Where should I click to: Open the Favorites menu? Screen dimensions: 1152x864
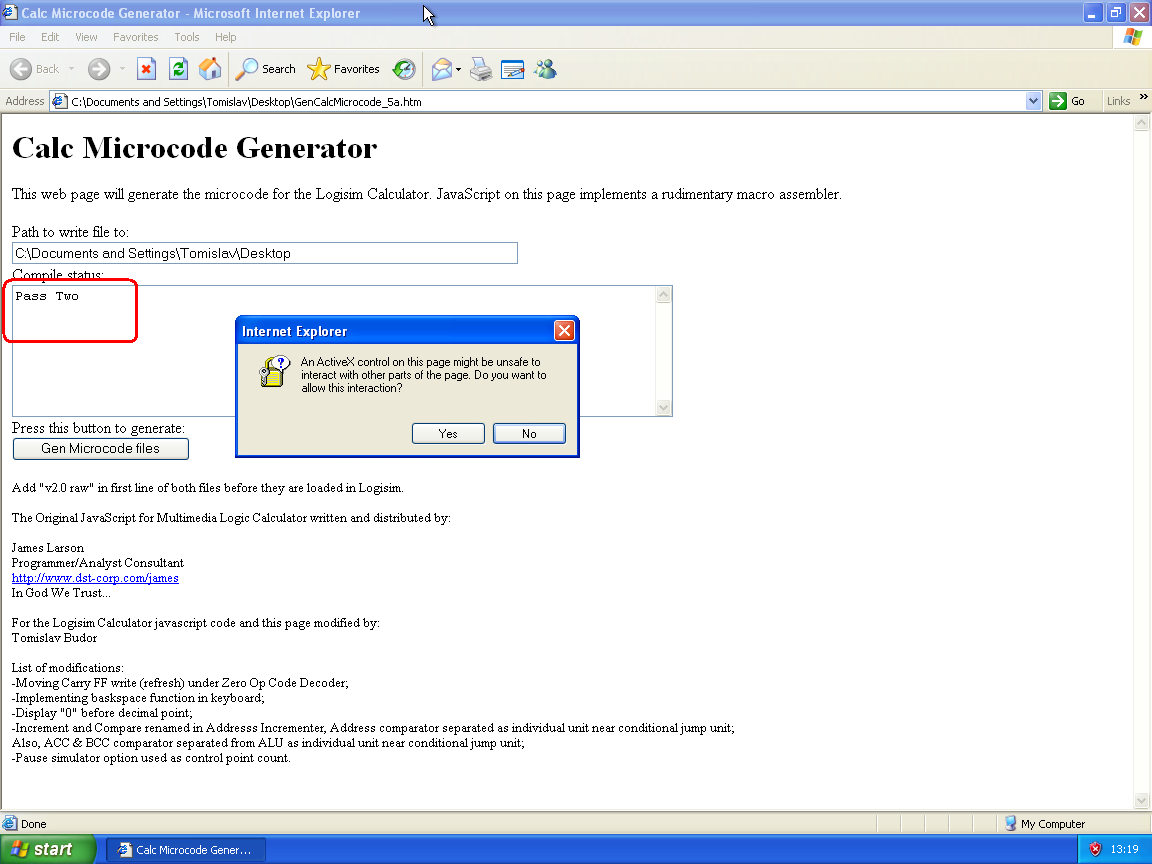click(x=135, y=37)
